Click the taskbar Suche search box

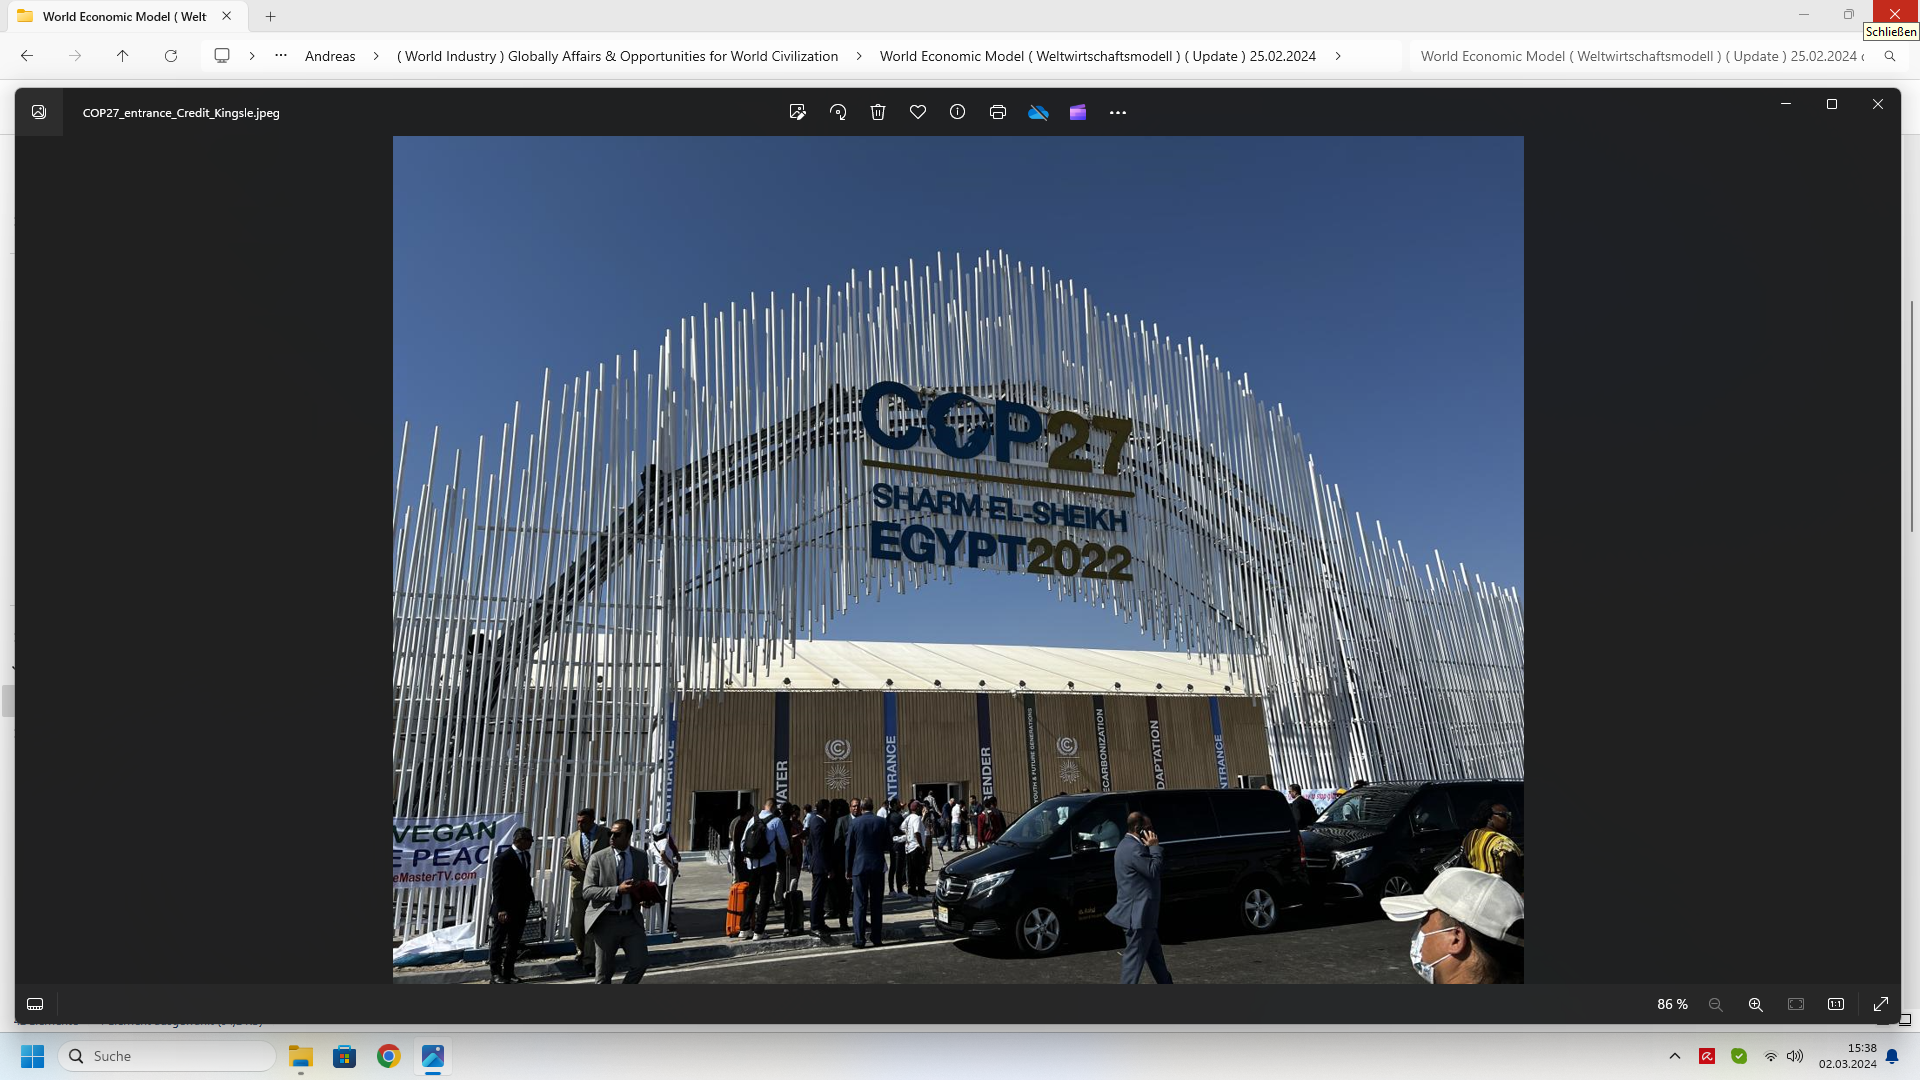167,1056
